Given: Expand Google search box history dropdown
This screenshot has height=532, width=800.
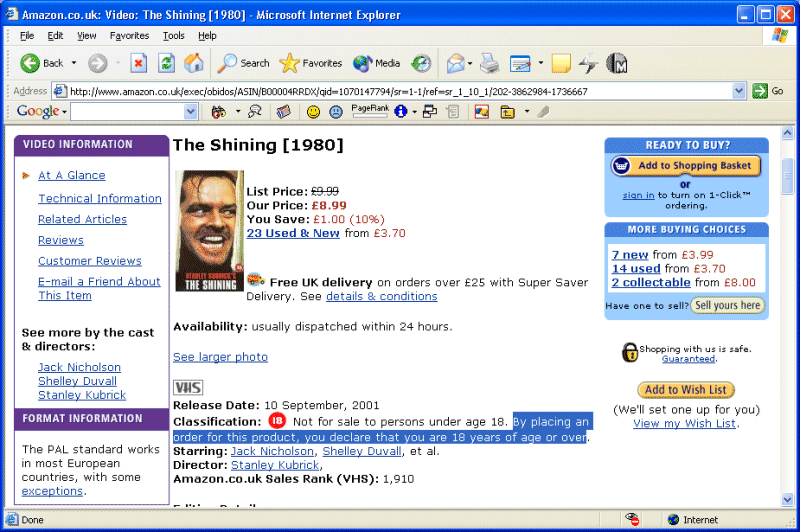Looking at the screenshot, I should coord(190,112).
